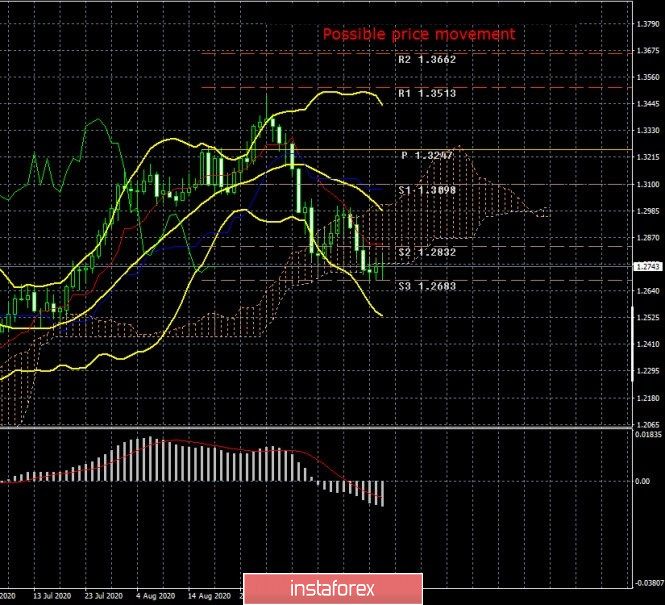The height and width of the screenshot is (605, 665).
Task: Click the pivot P 1.3247 label
Action: tap(427, 156)
